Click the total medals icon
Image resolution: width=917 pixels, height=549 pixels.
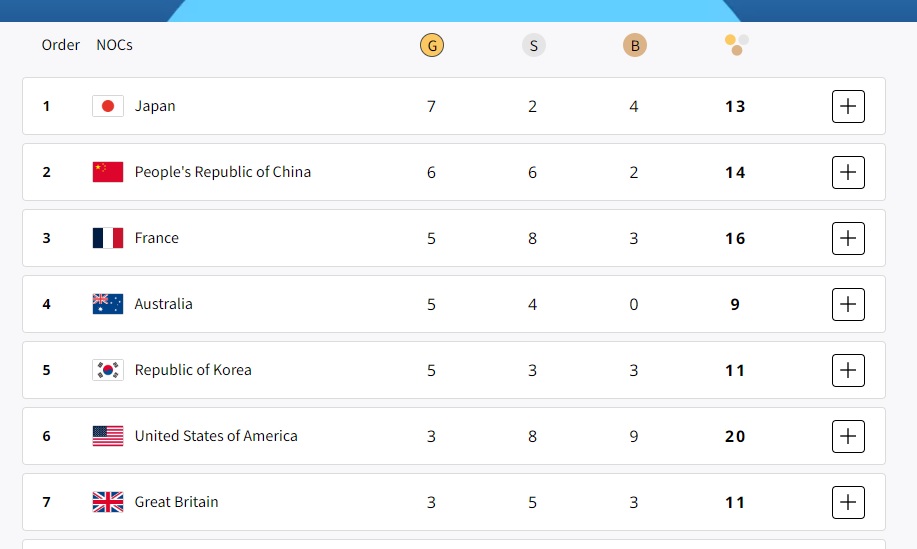pyautogui.click(x=737, y=45)
